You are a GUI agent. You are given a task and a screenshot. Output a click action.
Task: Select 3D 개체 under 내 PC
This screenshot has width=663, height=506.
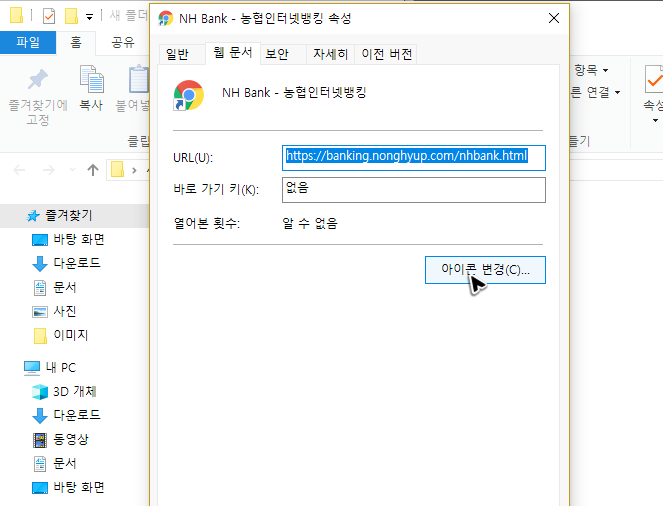click(x=75, y=391)
